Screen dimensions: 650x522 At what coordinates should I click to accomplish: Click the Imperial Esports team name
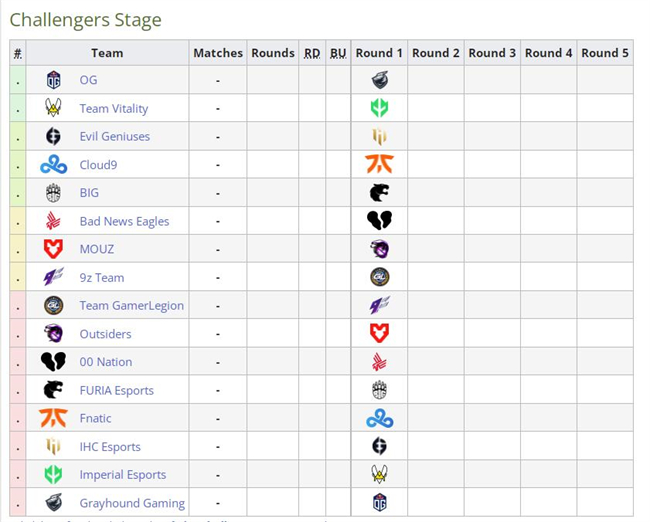123,475
